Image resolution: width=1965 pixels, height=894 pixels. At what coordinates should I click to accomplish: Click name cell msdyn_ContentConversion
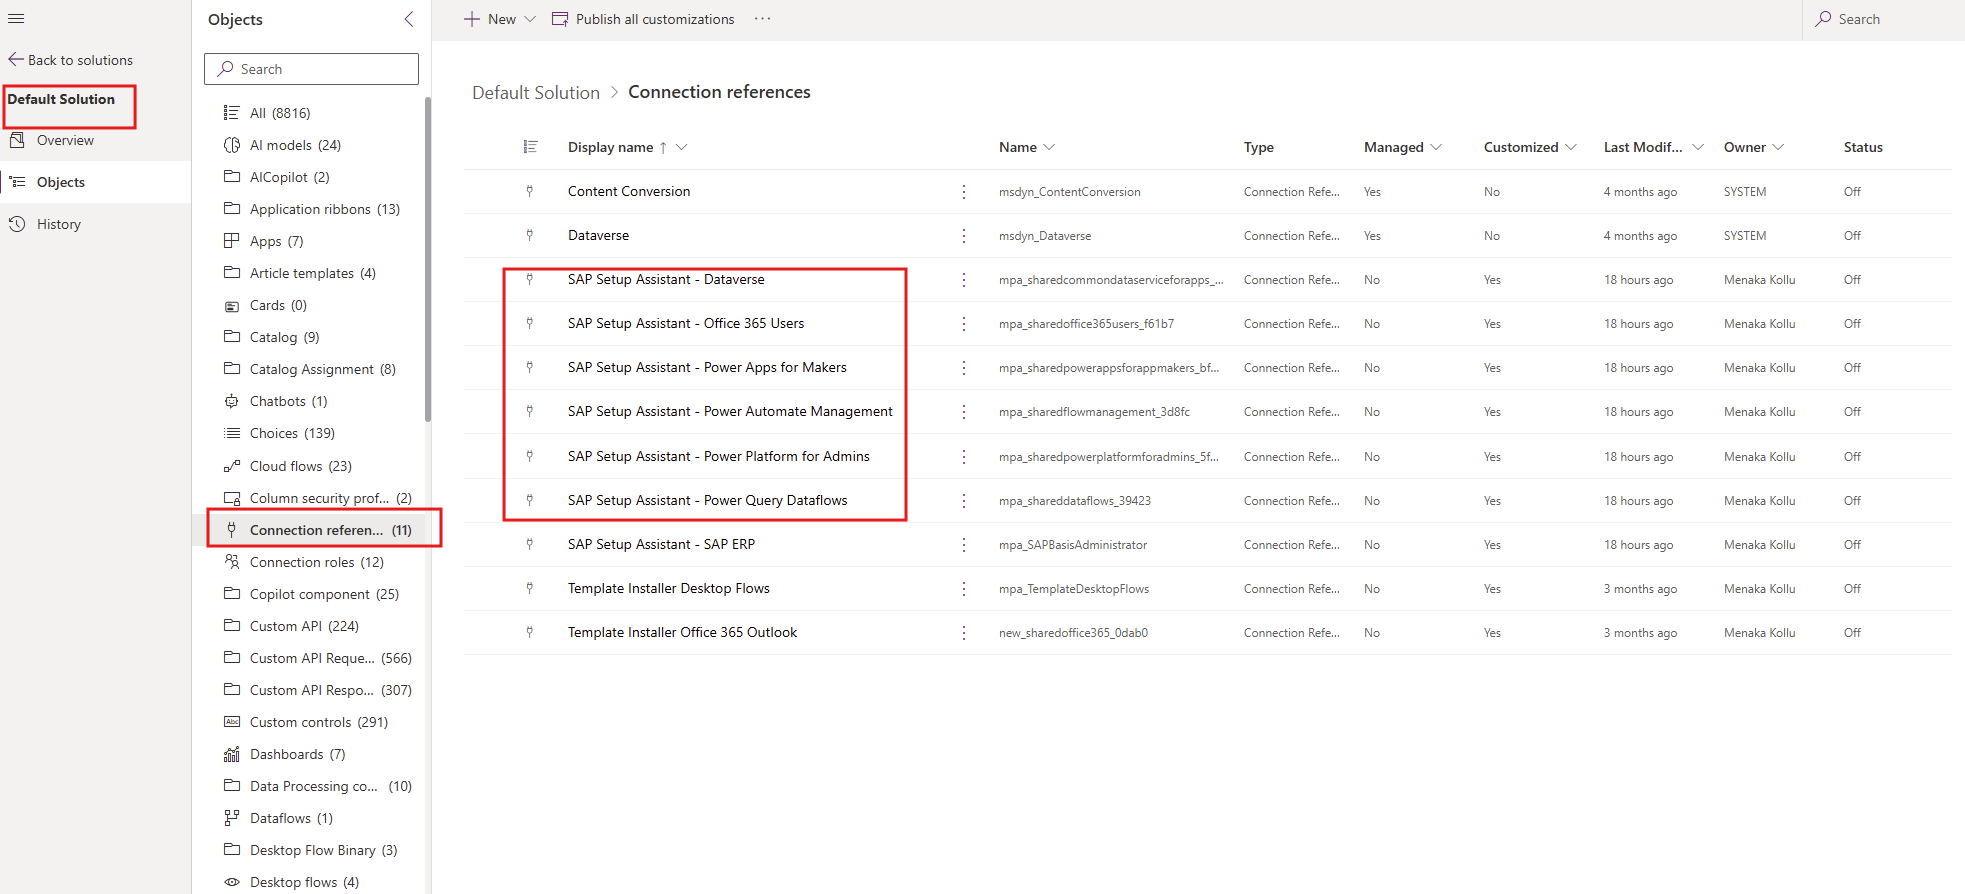pos(1069,192)
